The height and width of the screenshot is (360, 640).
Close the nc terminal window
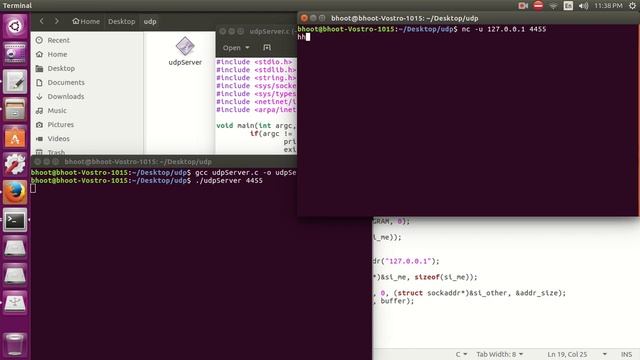304,18
